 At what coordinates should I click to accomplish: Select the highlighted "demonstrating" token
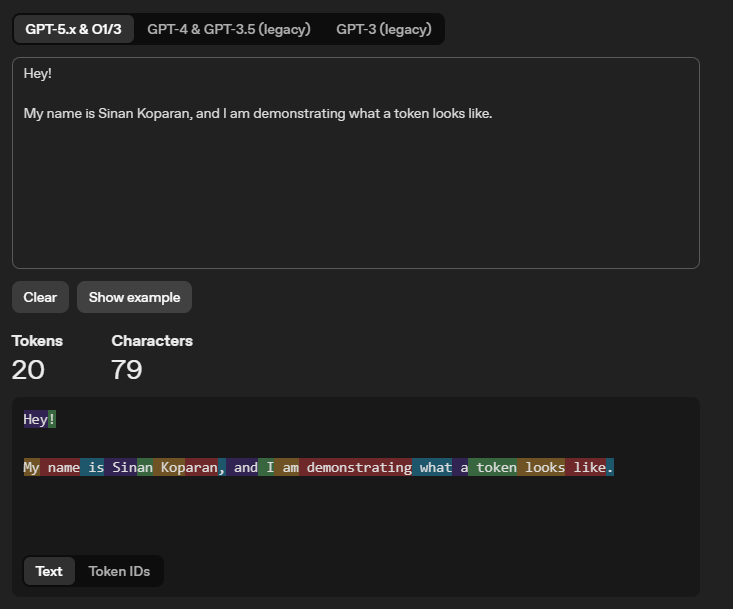(x=358, y=467)
